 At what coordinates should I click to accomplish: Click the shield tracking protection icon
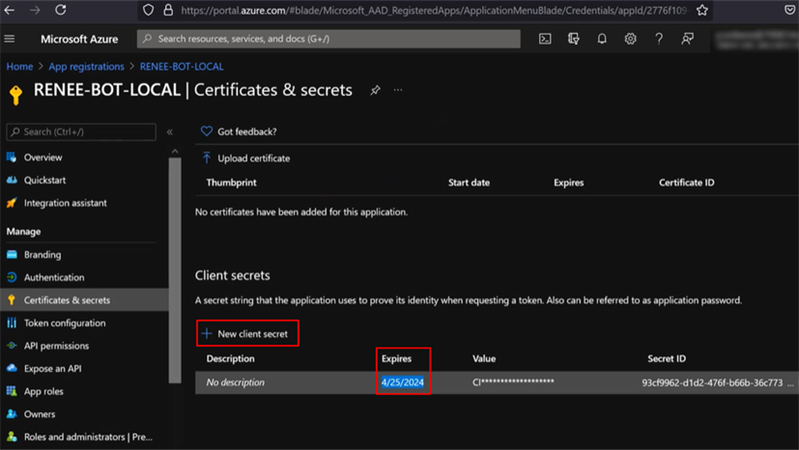point(148,10)
